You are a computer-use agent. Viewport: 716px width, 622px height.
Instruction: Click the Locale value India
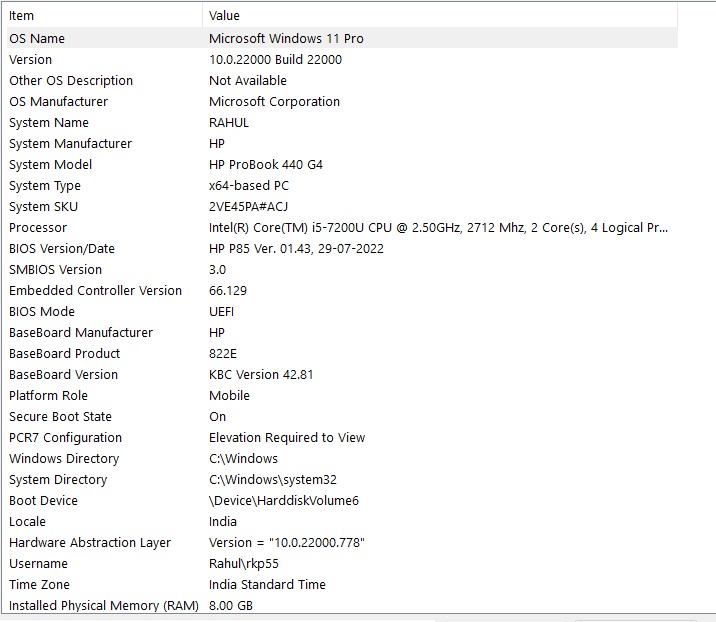pyautogui.click(x=223, y=522)
